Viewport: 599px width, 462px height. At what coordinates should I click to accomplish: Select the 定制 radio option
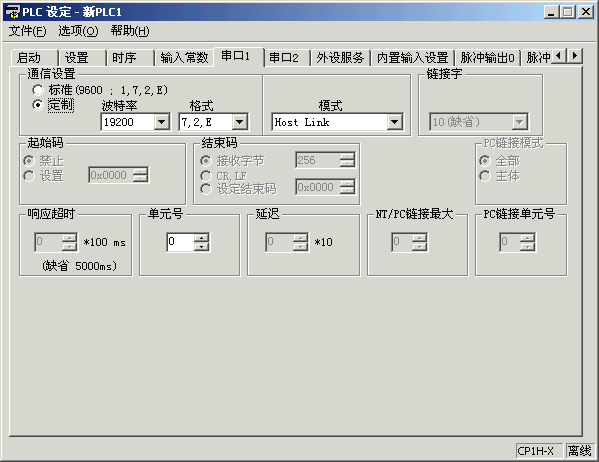click(38, 105)
